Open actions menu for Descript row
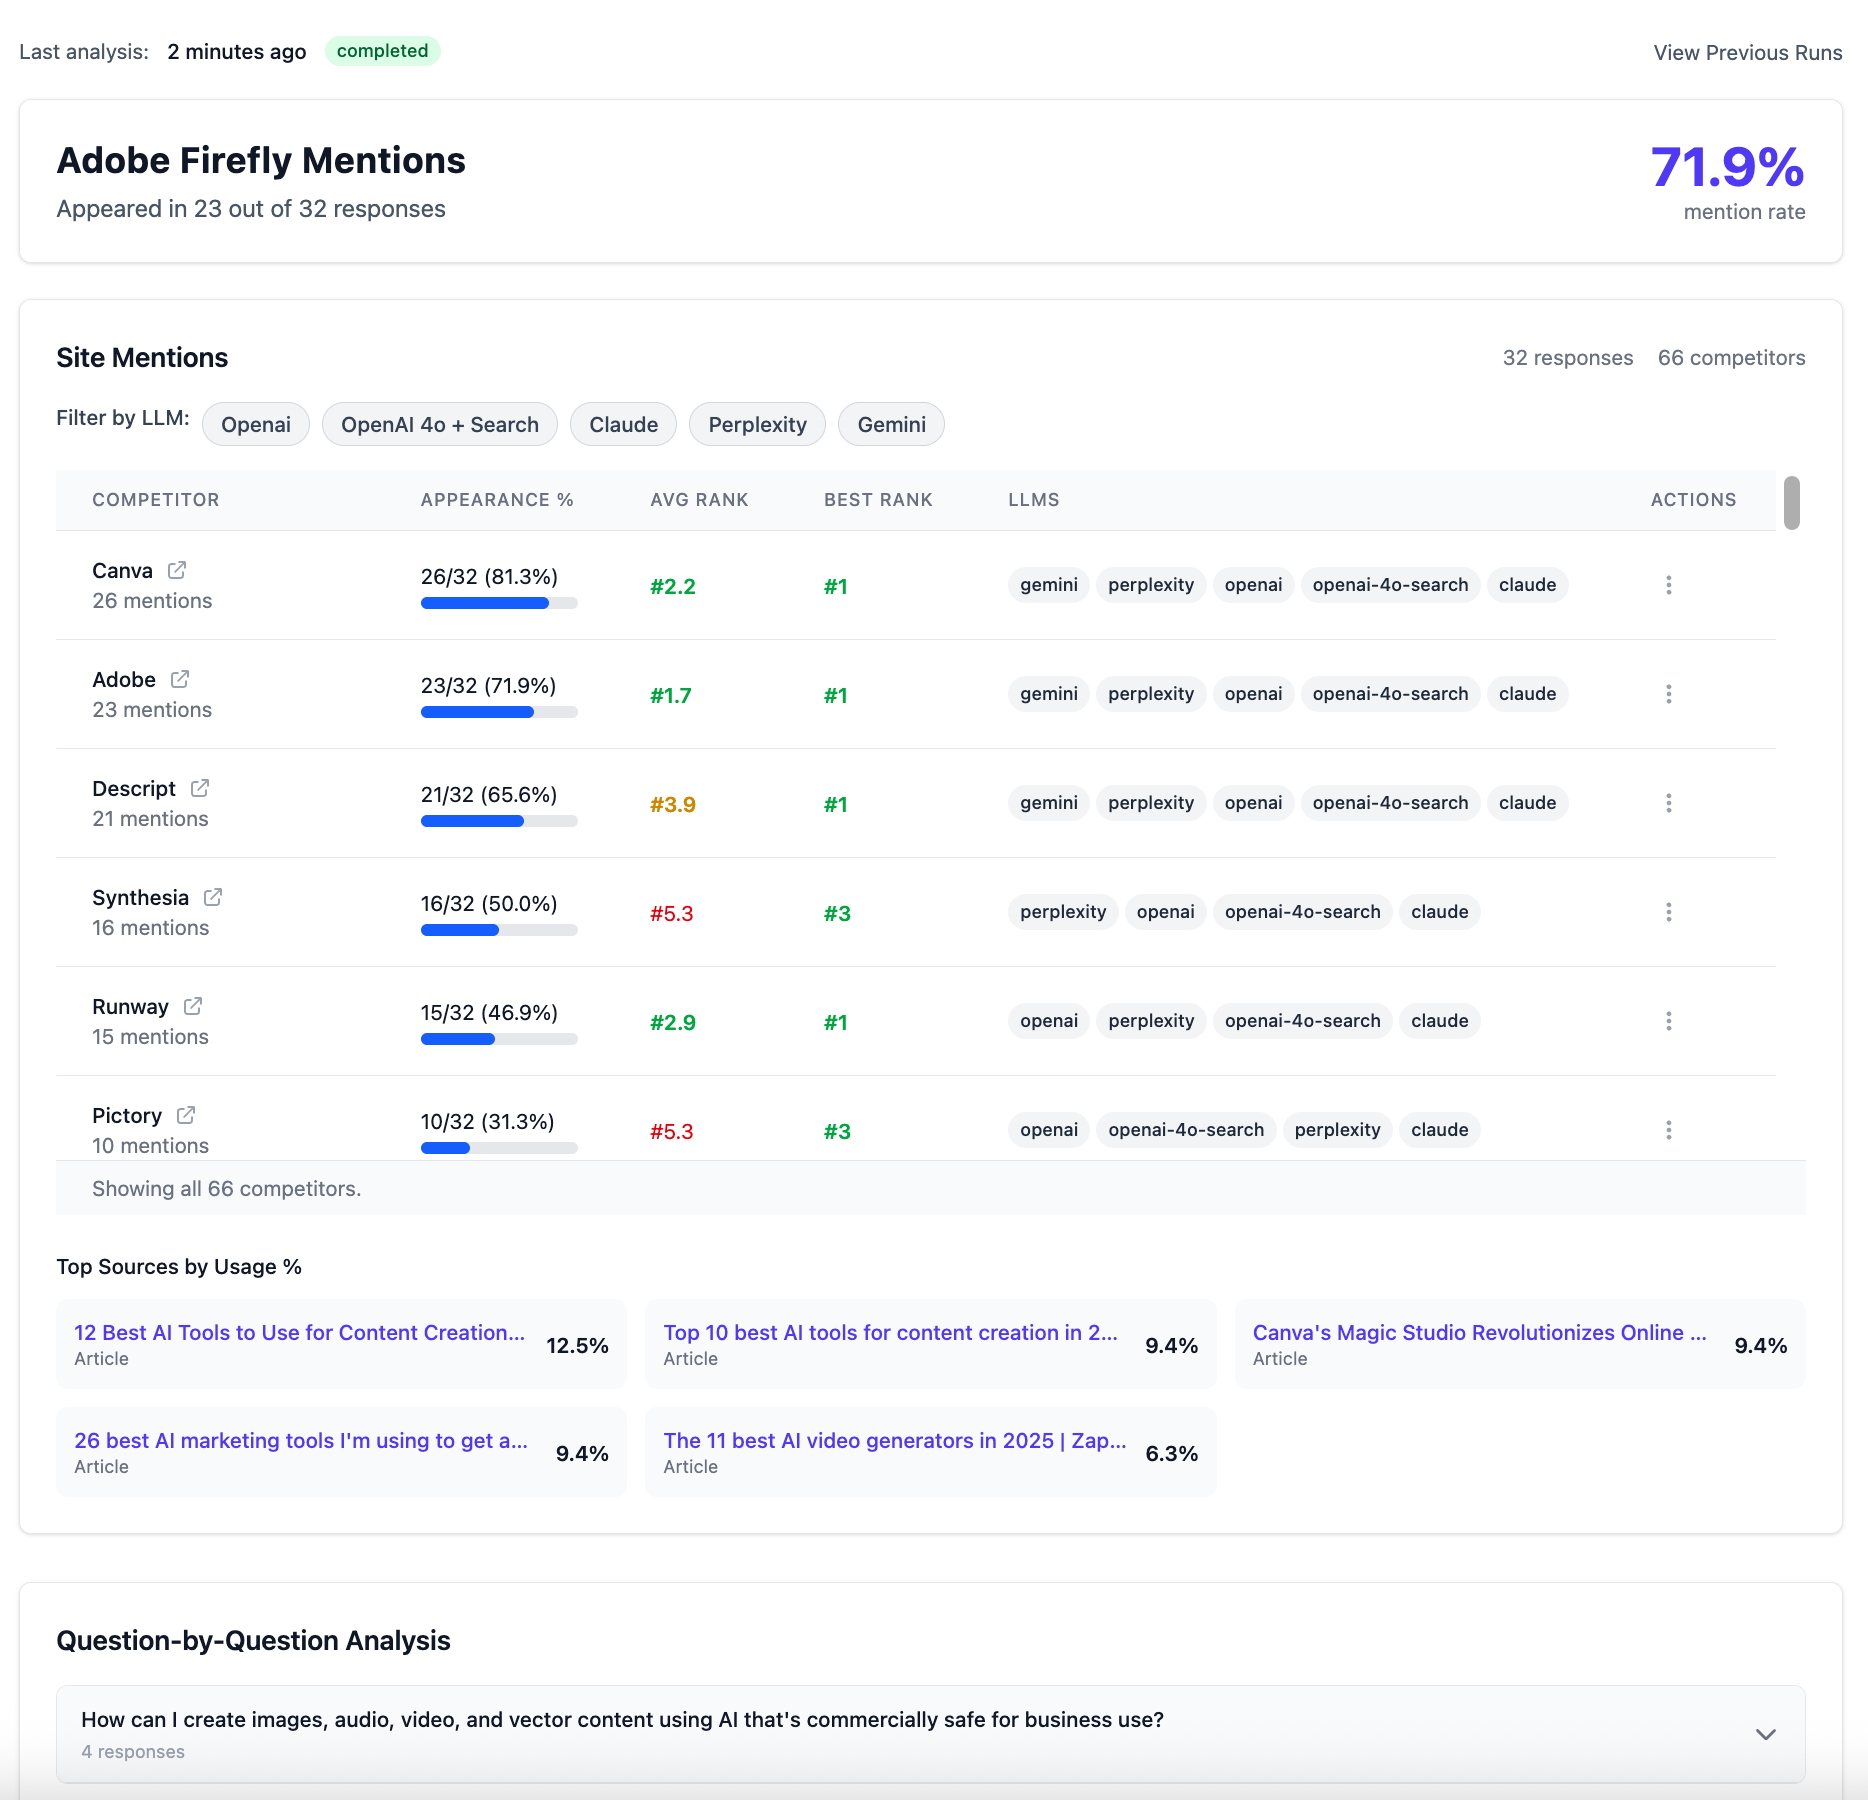Viewport: 1868px width, 1800px height. click(1668, 803)
